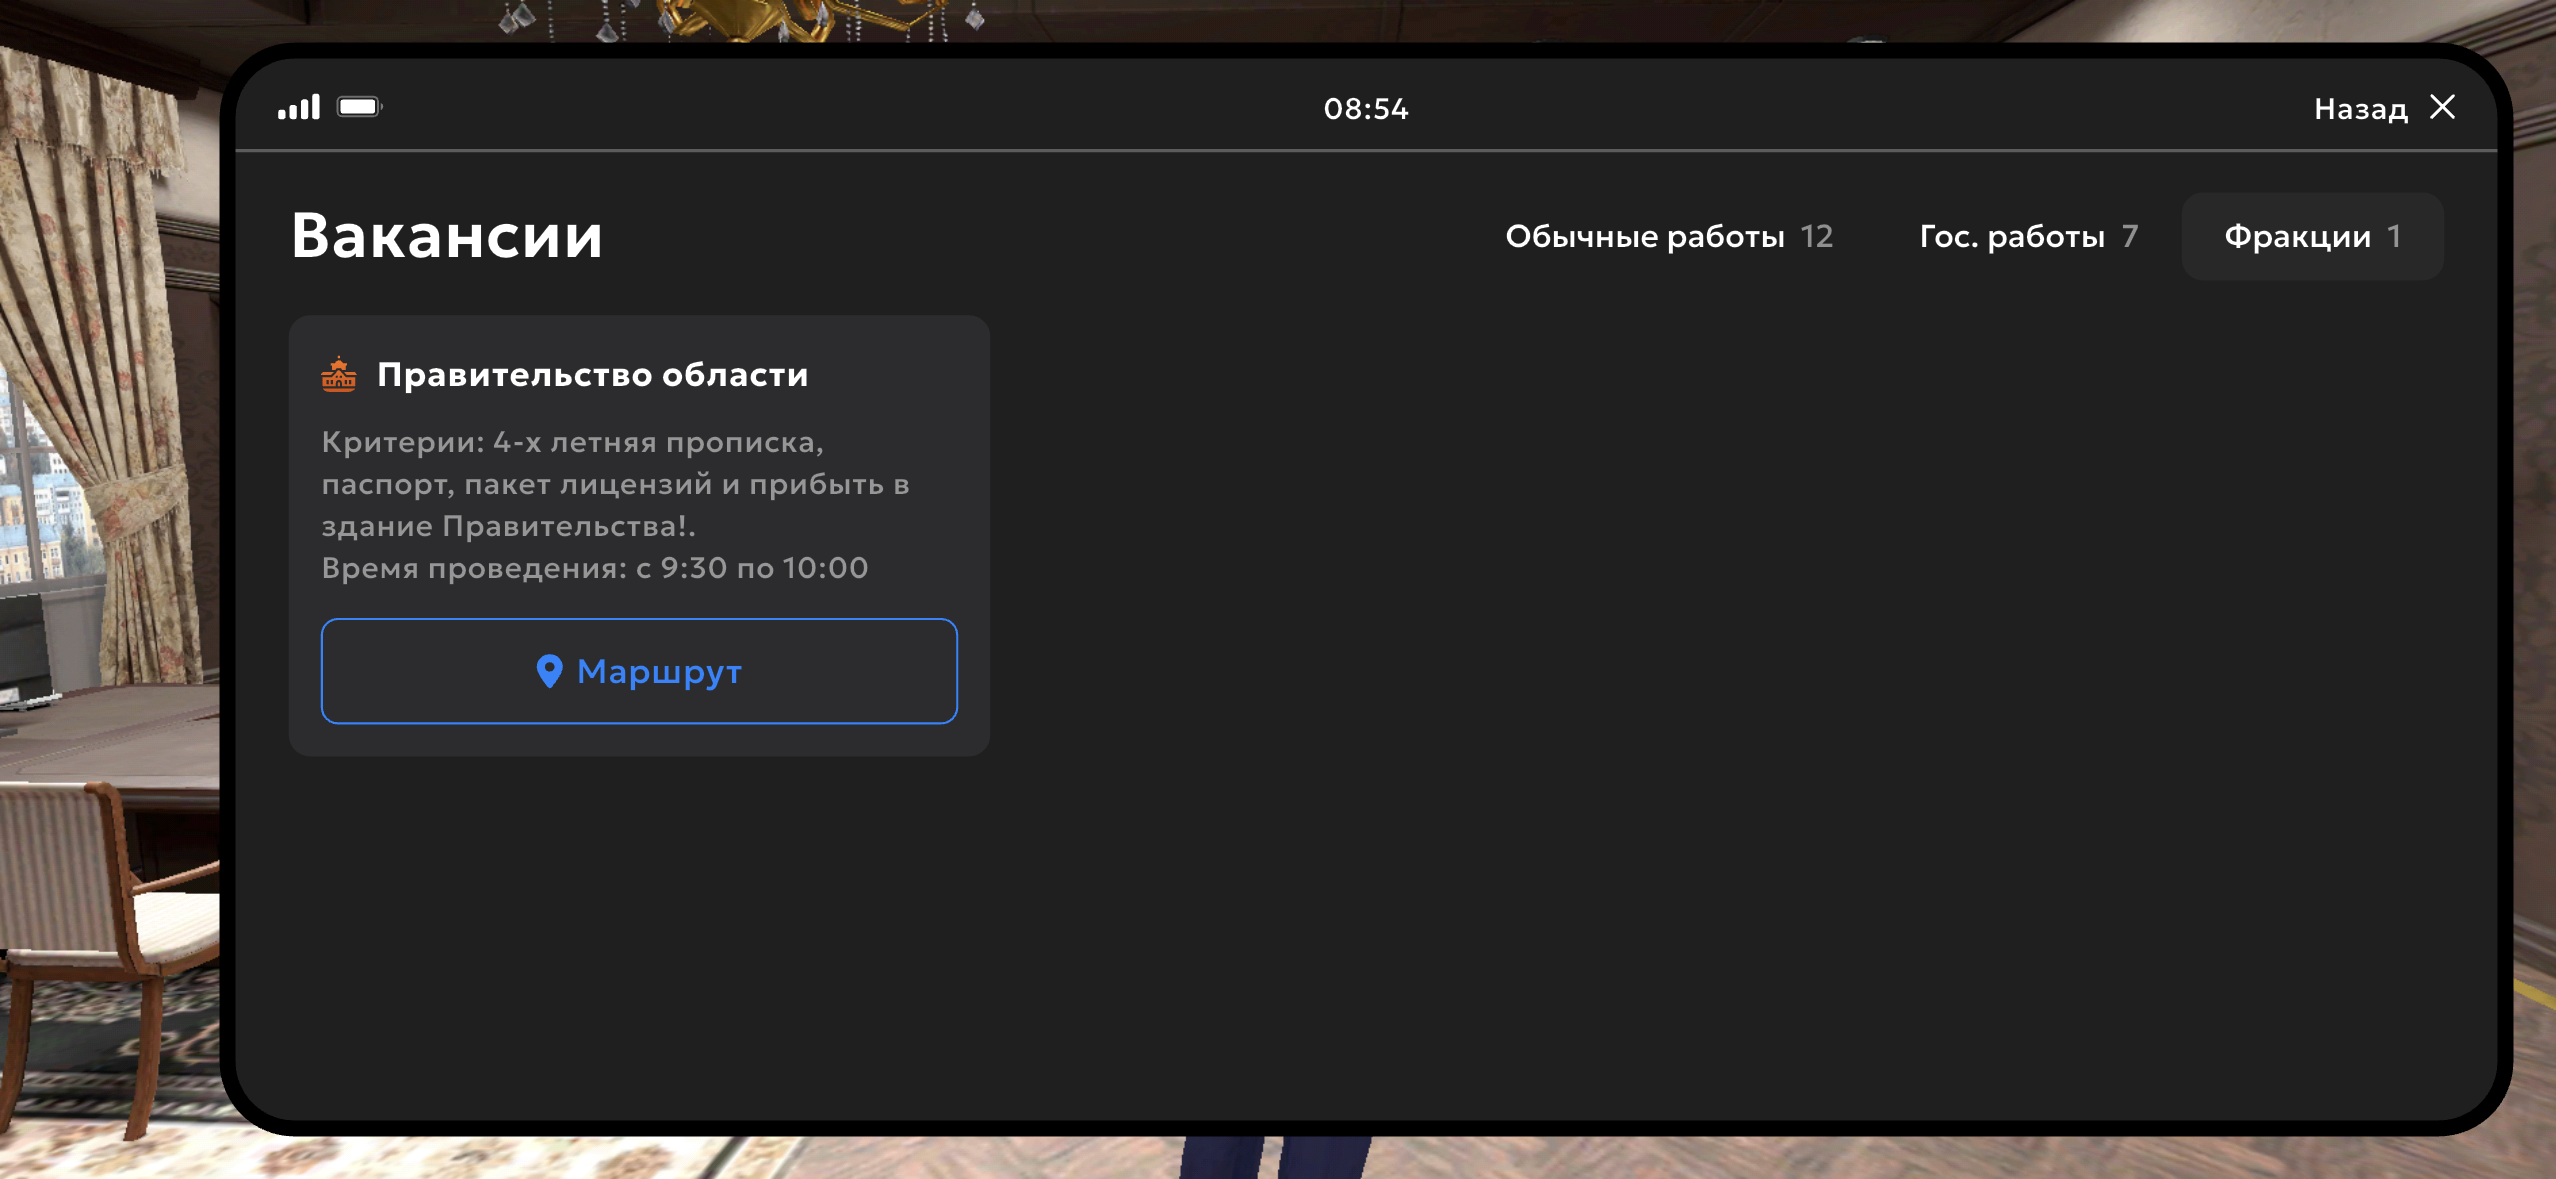Select the Правительство области card title
The height and width of the screenshot is (1179, 2556).
(592, 375)
